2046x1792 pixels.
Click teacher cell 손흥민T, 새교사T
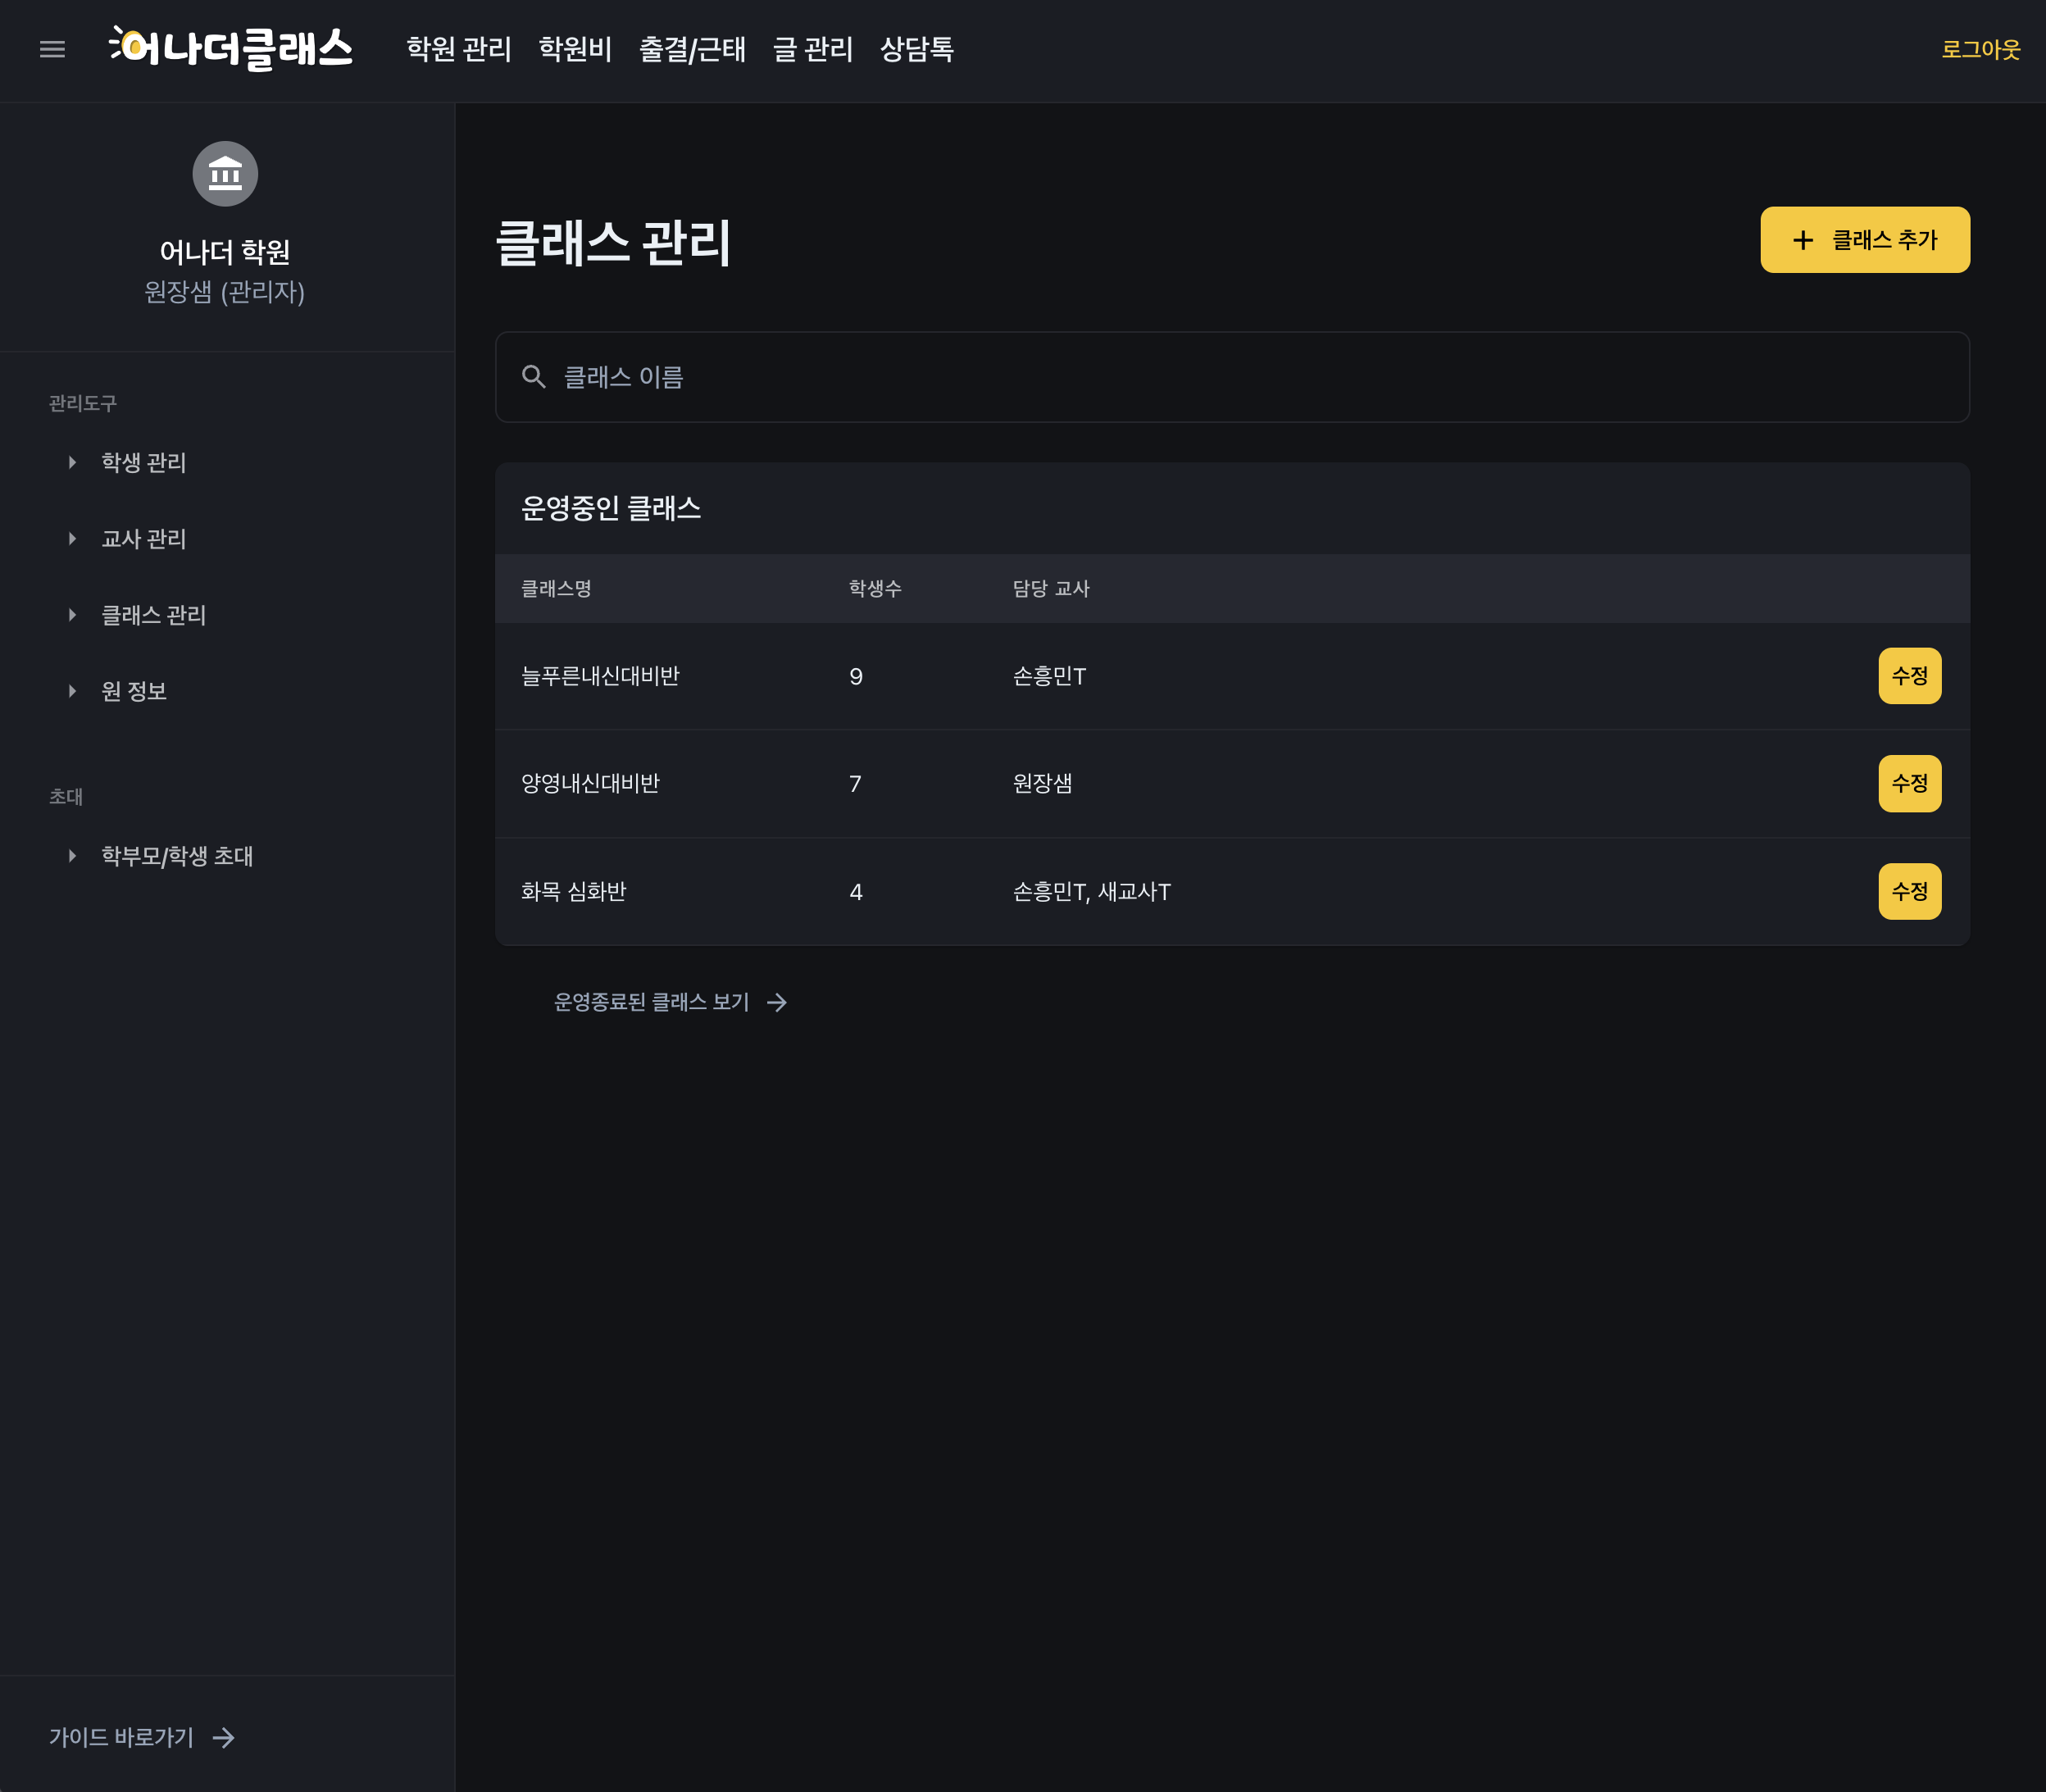coord(1091,891)
